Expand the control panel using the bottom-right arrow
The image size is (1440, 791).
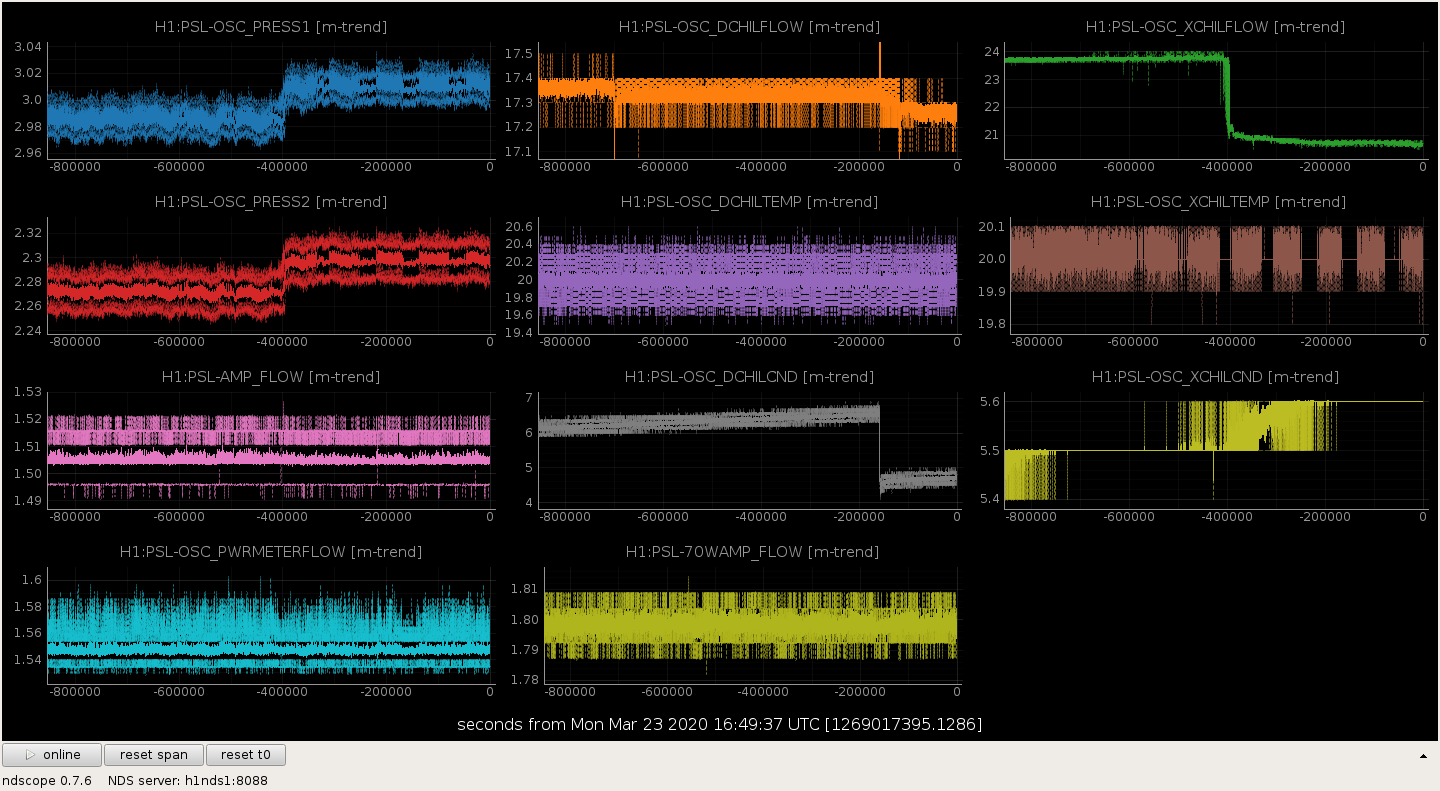1424,756
